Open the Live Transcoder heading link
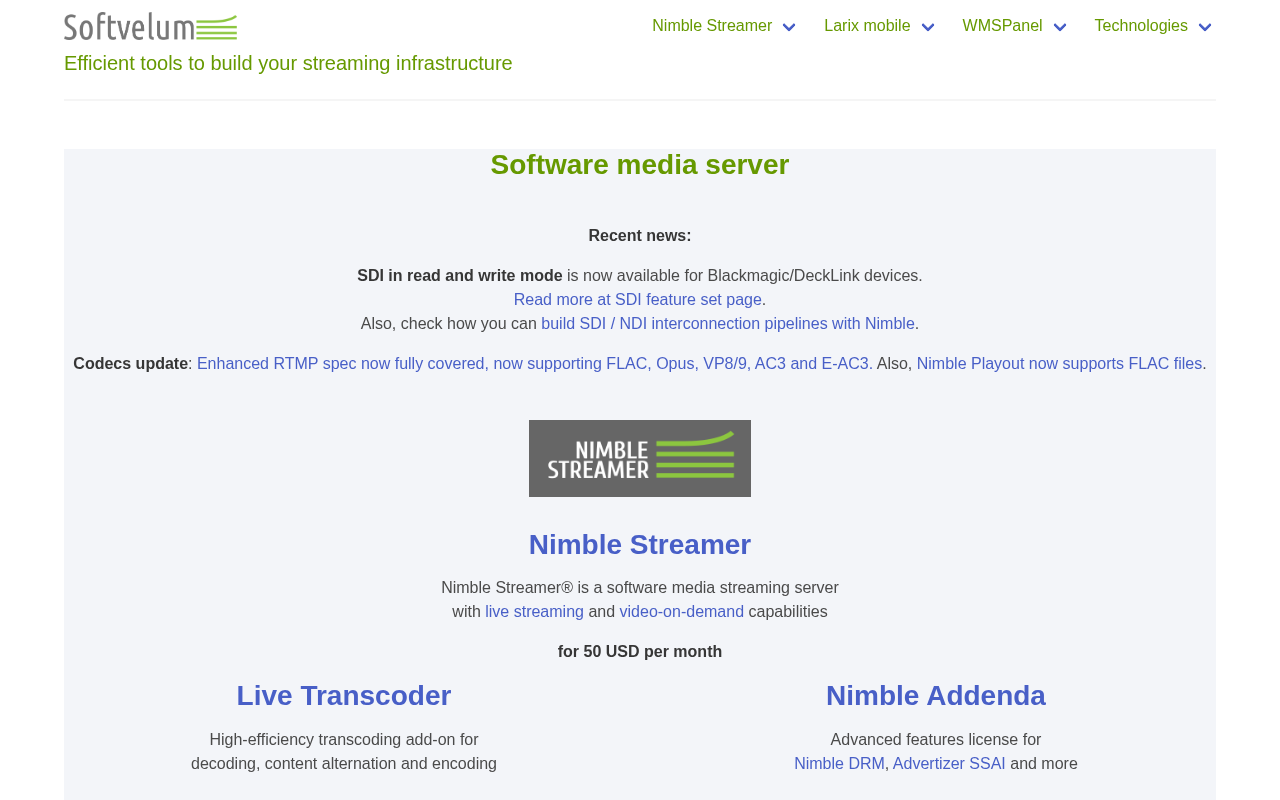This screenshot has height=800, width=1280. pyautogui.click(x=344, y=696)
